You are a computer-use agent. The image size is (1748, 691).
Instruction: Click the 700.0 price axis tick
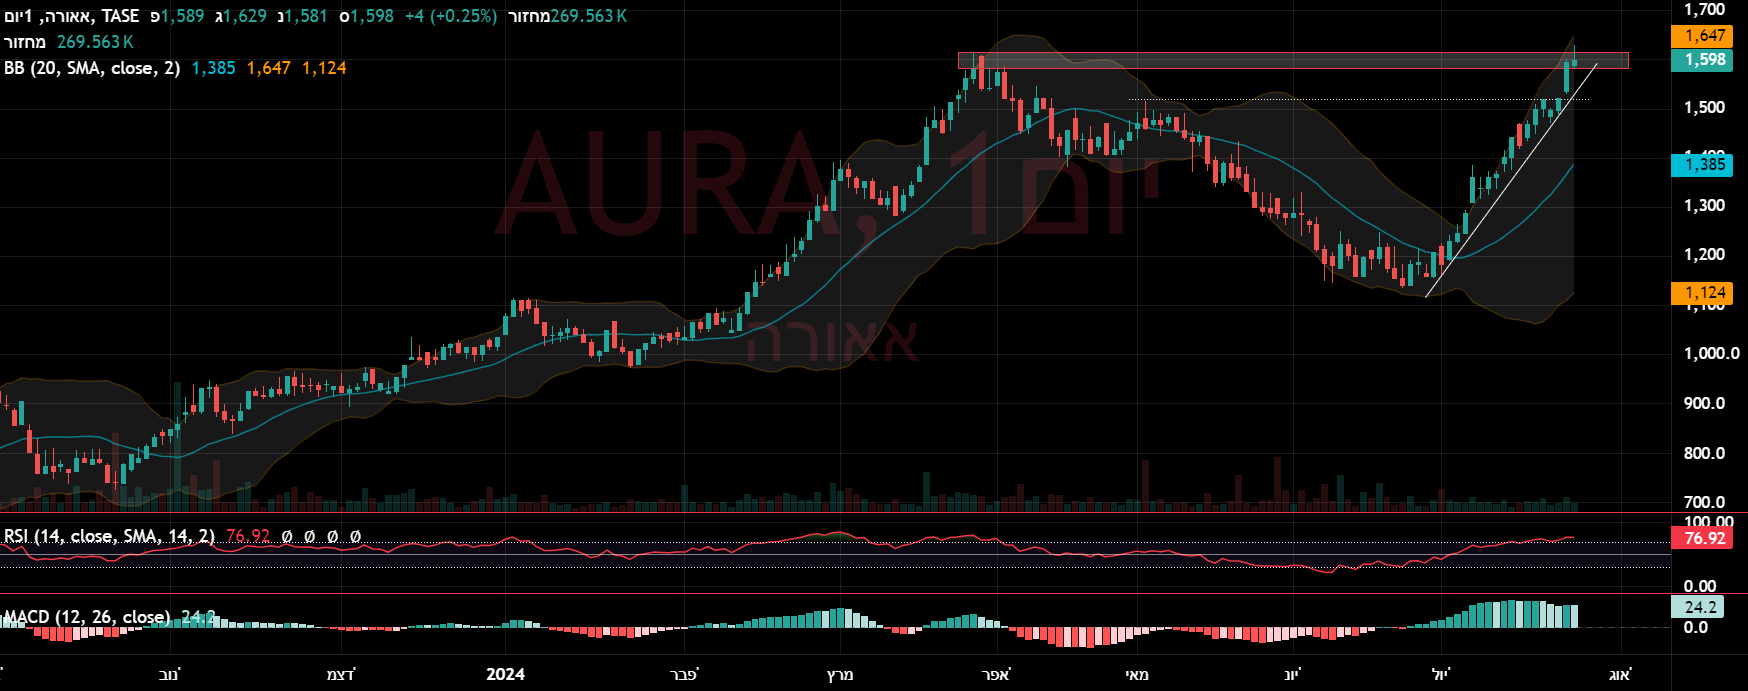tap(1705, 503)
